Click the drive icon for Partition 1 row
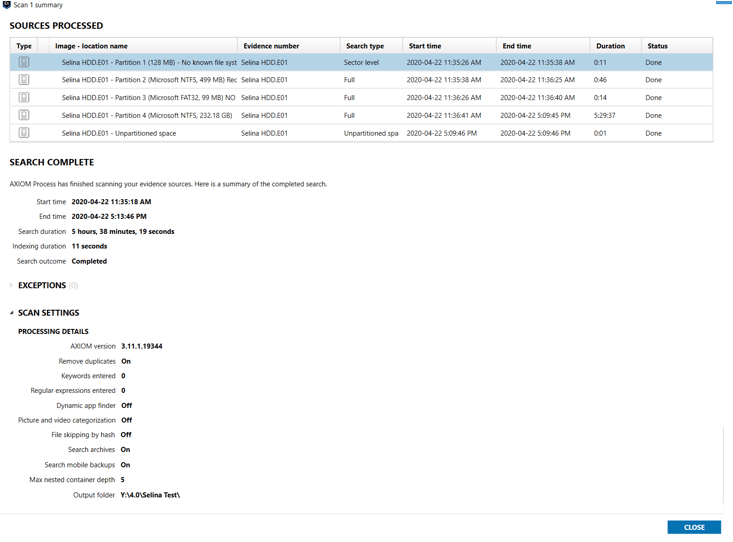The image size is (733, 542). pos(24,62)
